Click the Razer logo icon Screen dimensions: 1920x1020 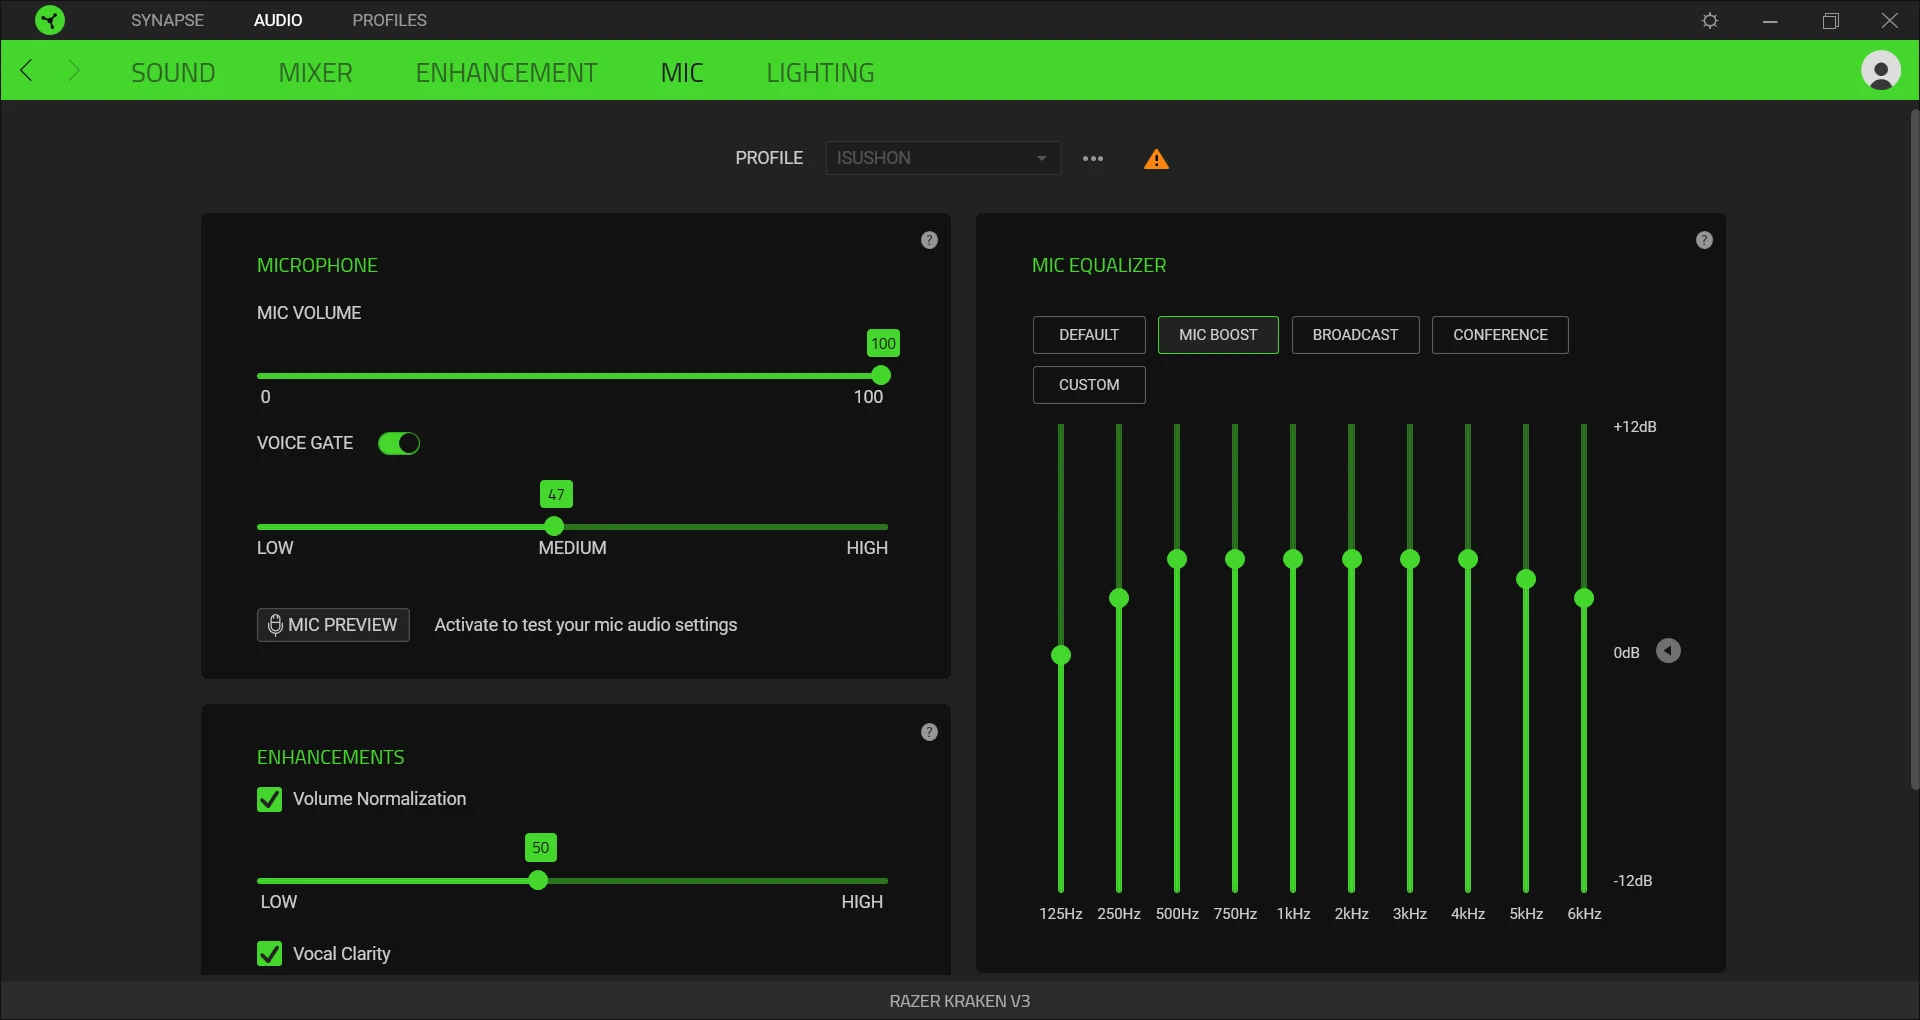point(49,20)
